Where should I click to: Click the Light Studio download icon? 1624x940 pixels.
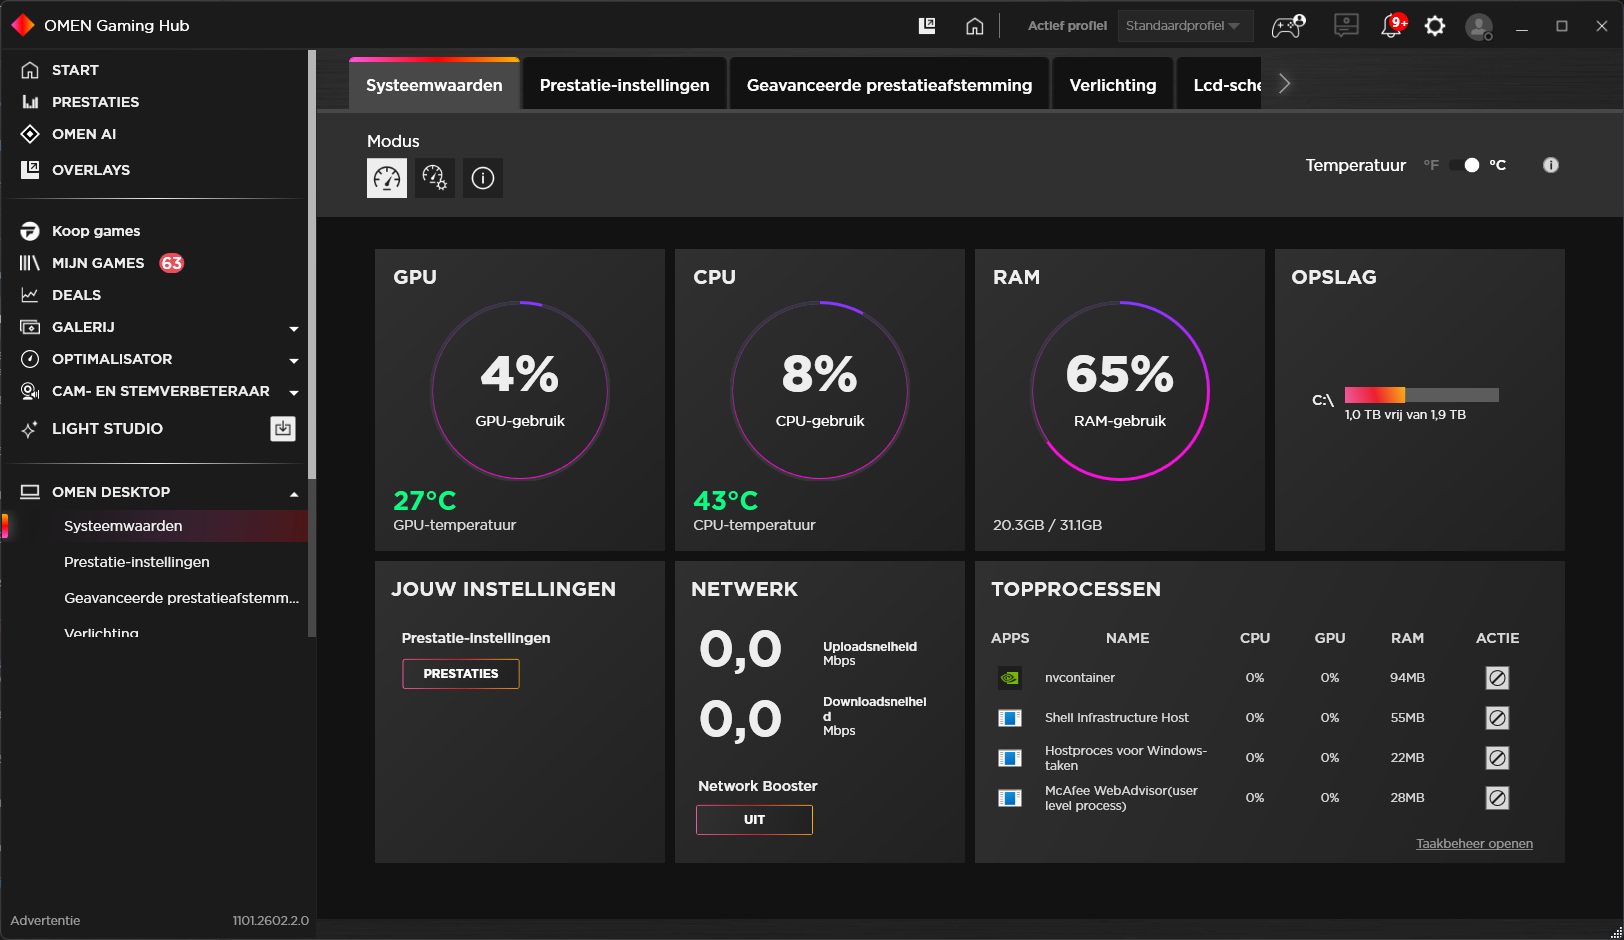tap(283, 429)
